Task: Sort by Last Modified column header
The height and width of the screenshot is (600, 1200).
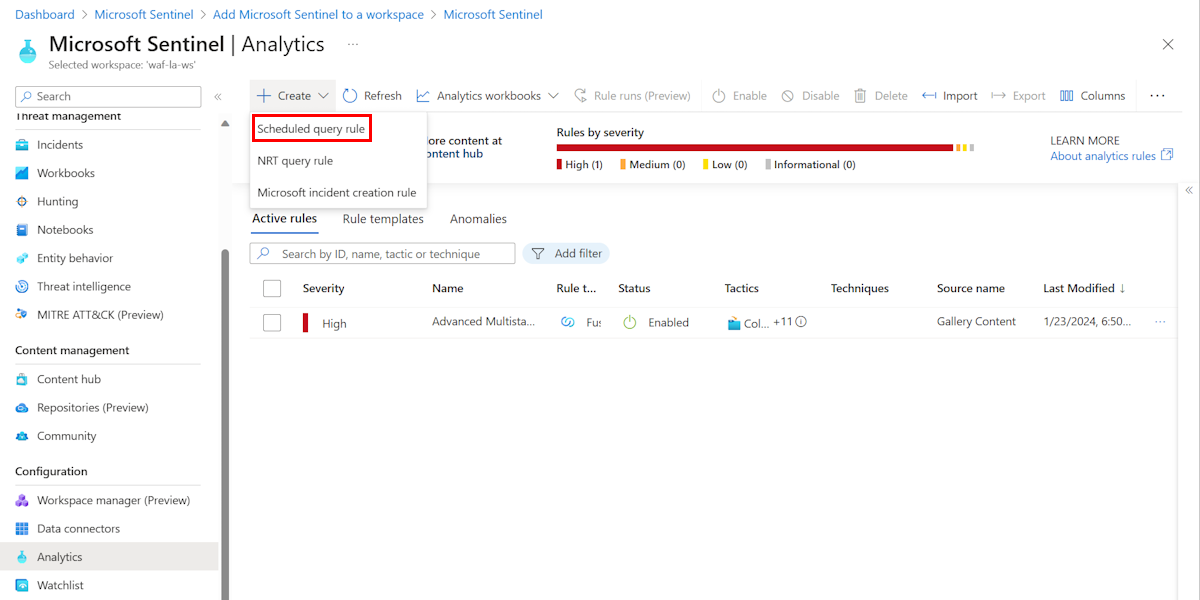Action: click(1084, 289)
